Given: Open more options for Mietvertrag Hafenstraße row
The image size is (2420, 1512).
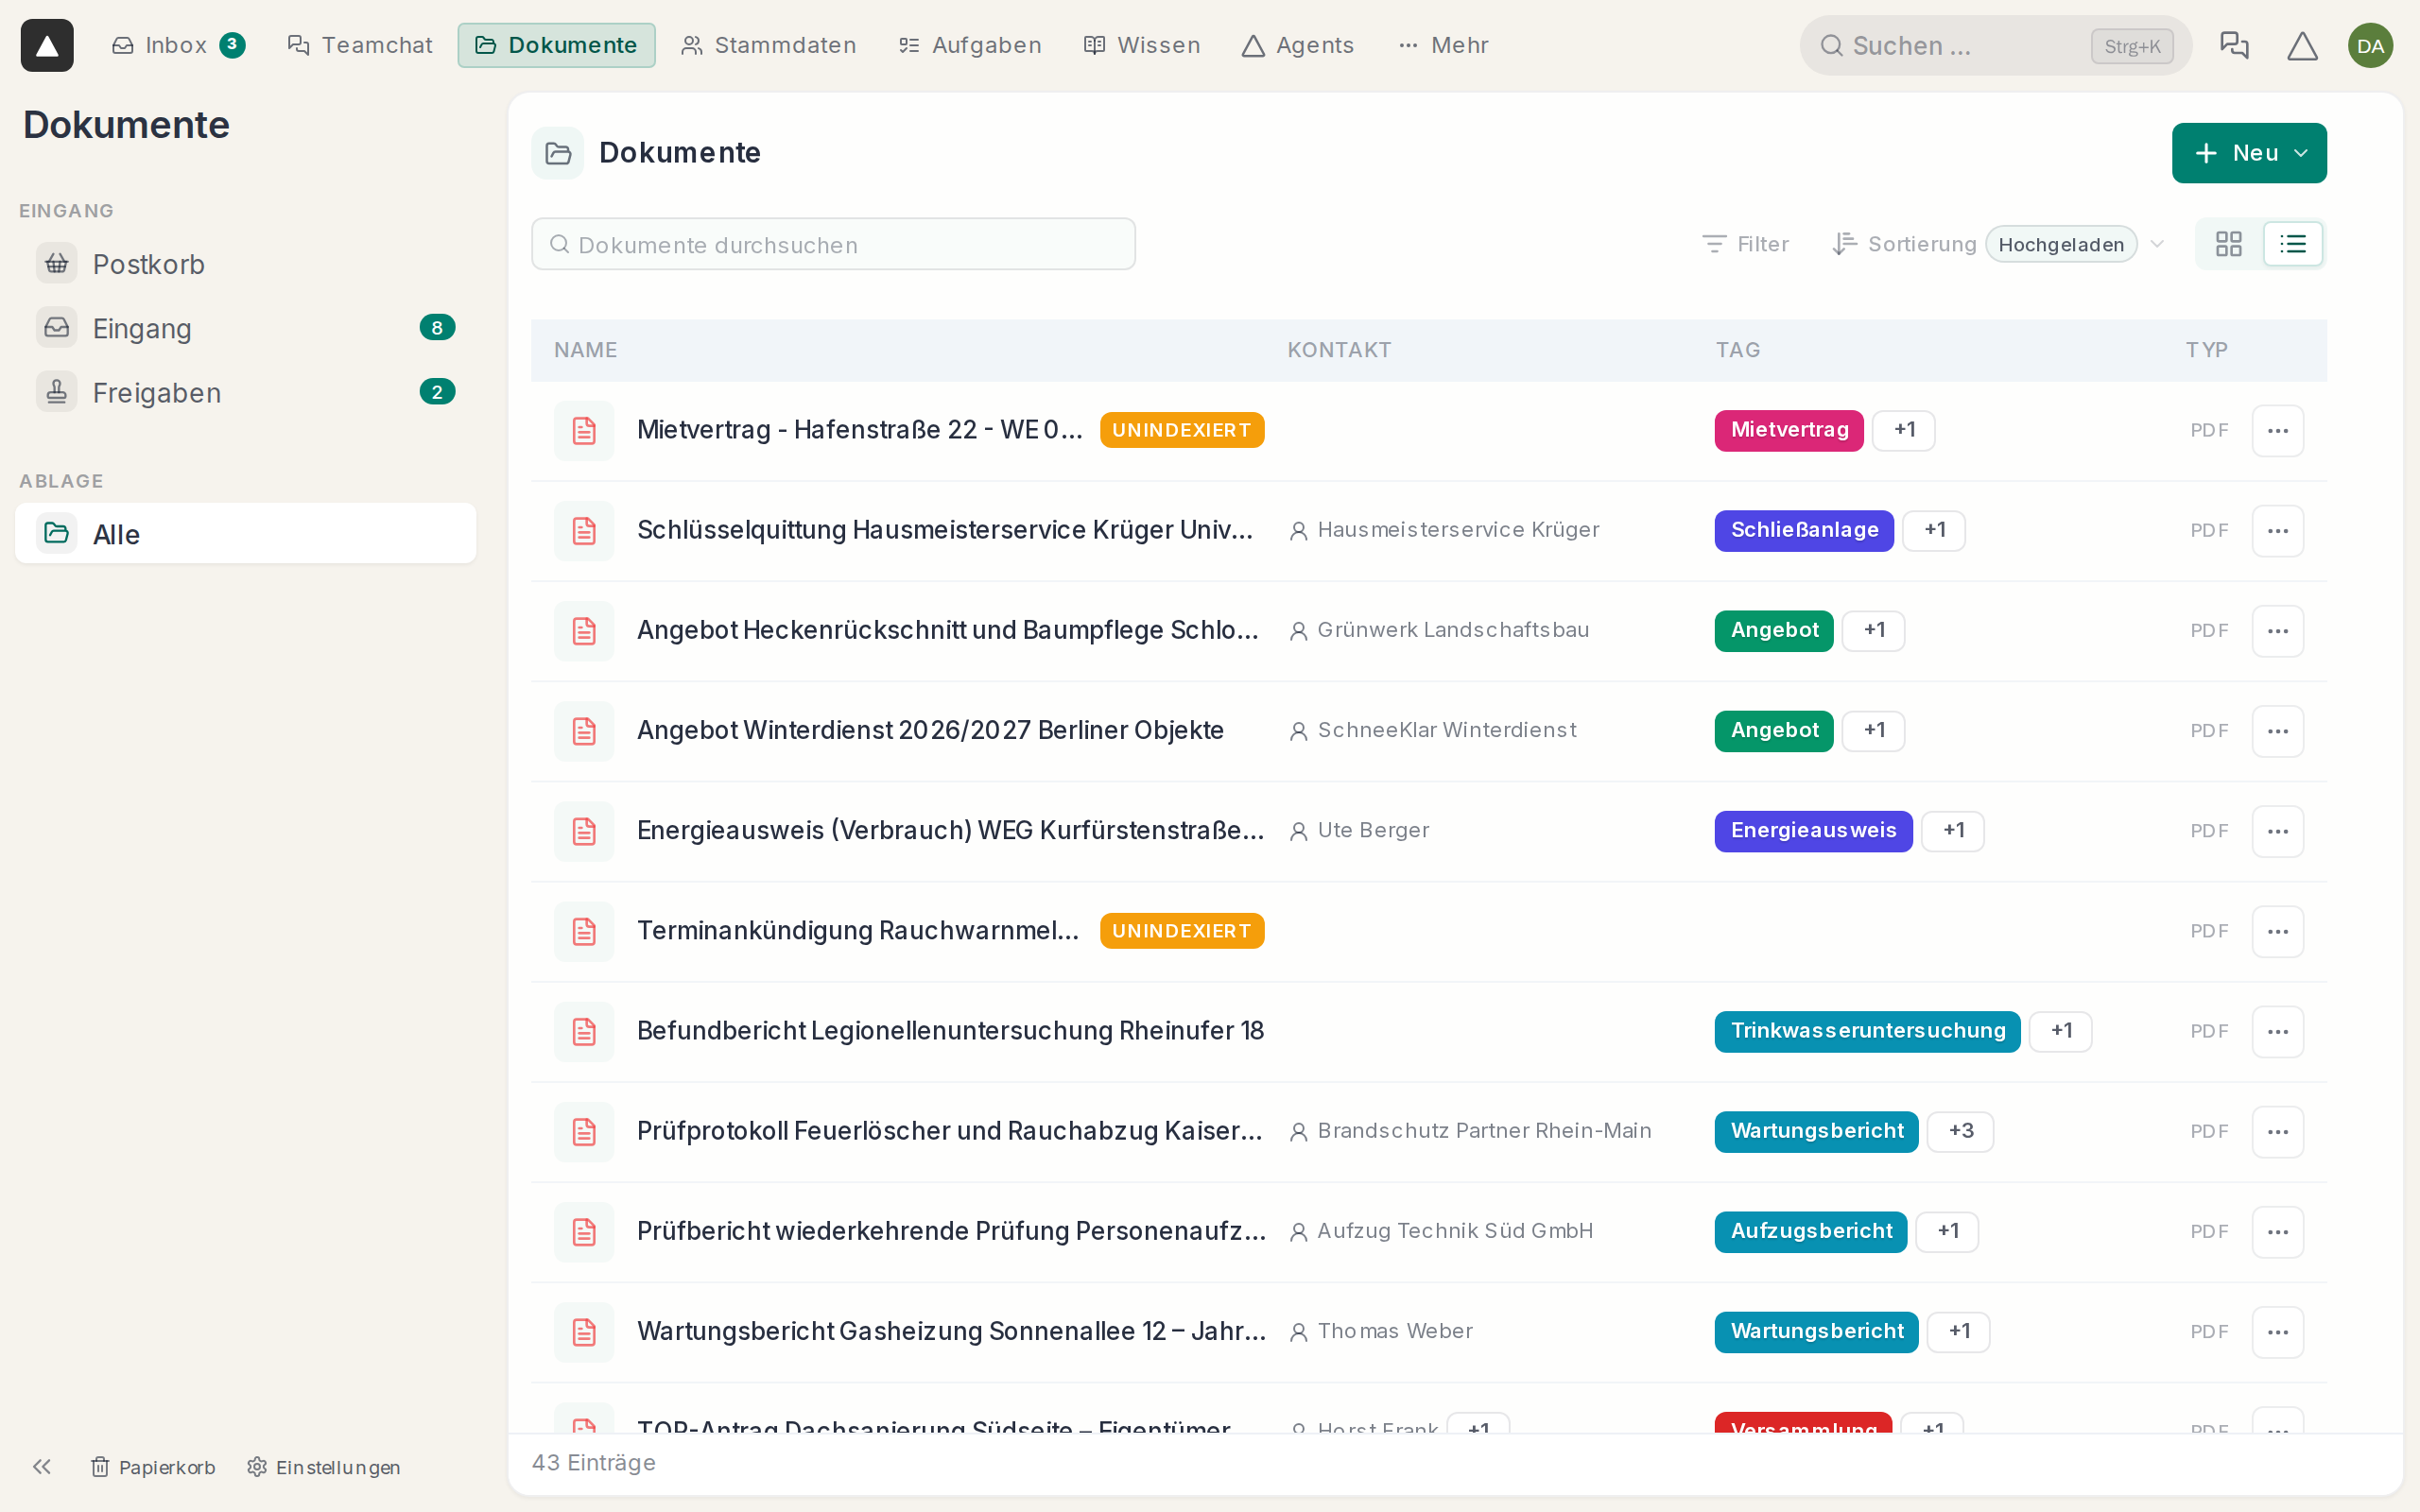Looking at the screenshot, I should click(2278, 430).
